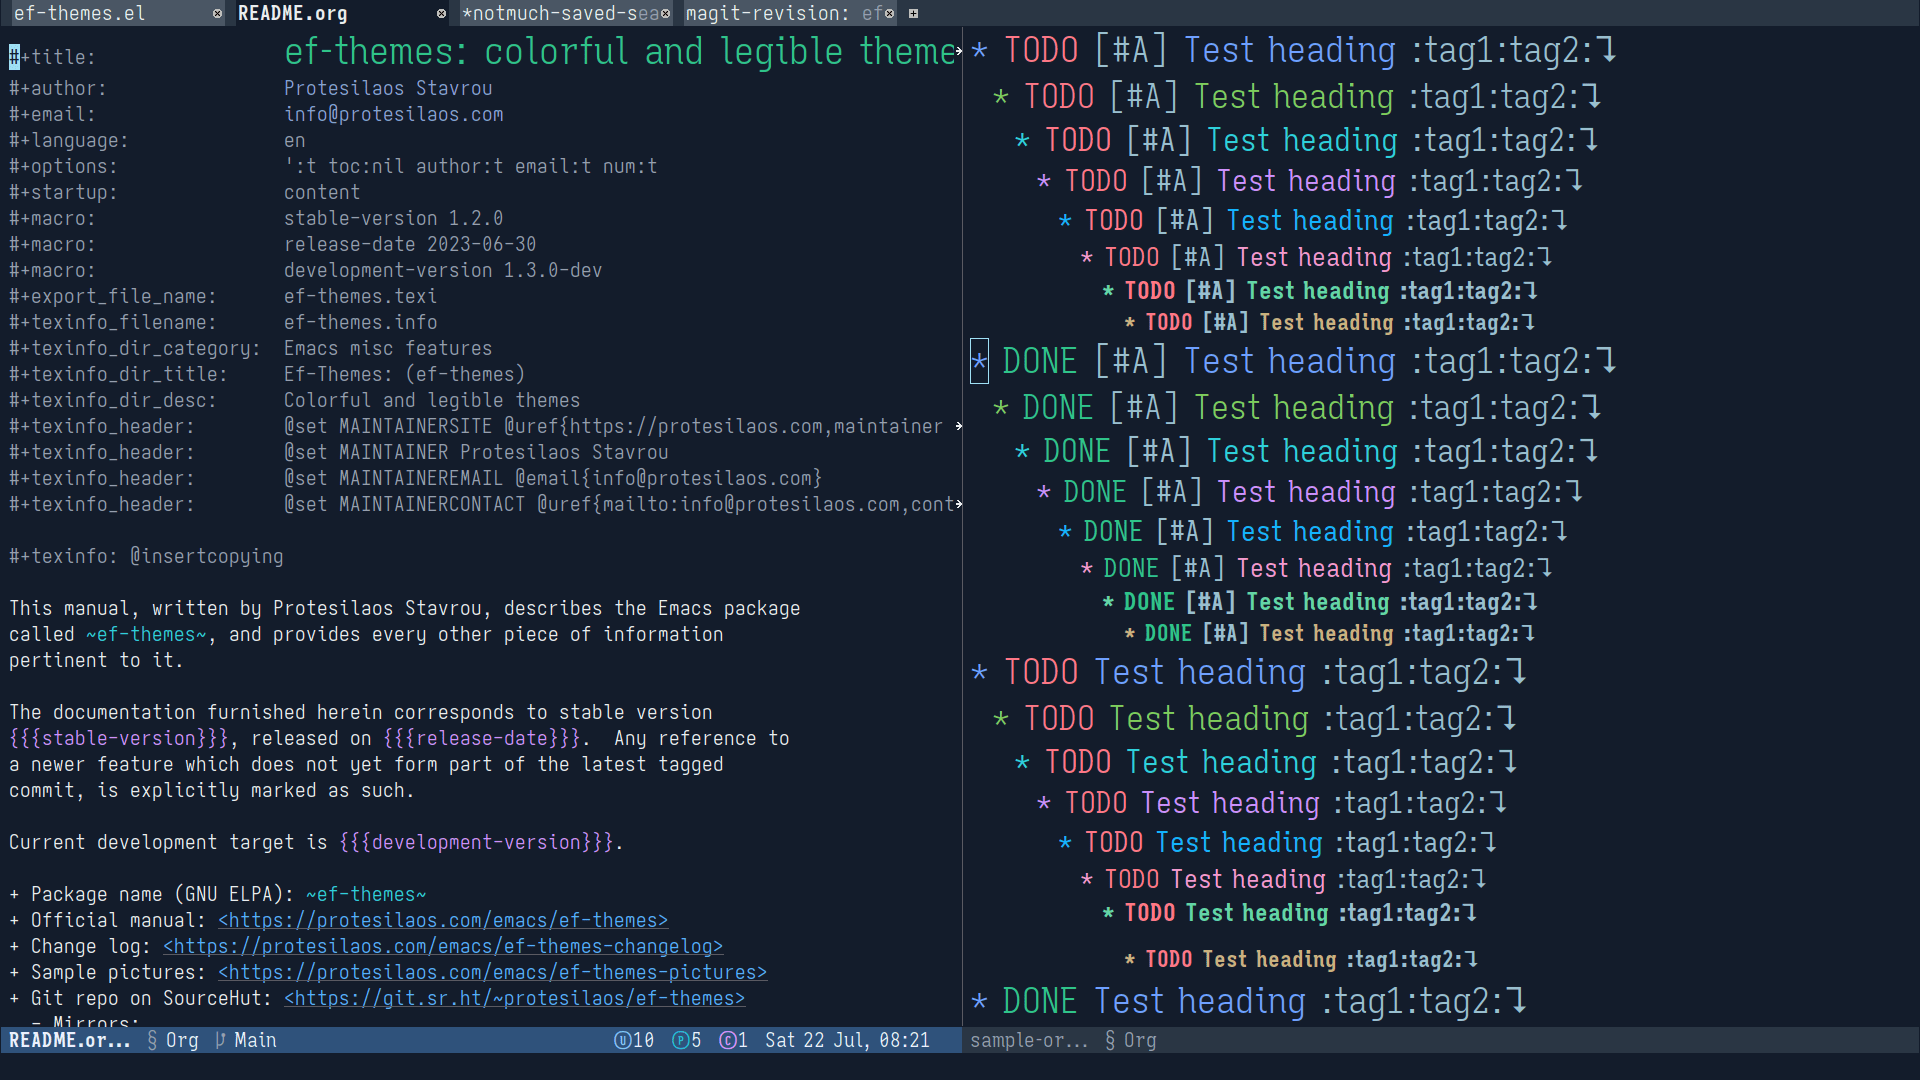This screenshot has height=1080, width=1920.
Task: Click the P5 indicator in the mode line
Action: (687, 1040)
